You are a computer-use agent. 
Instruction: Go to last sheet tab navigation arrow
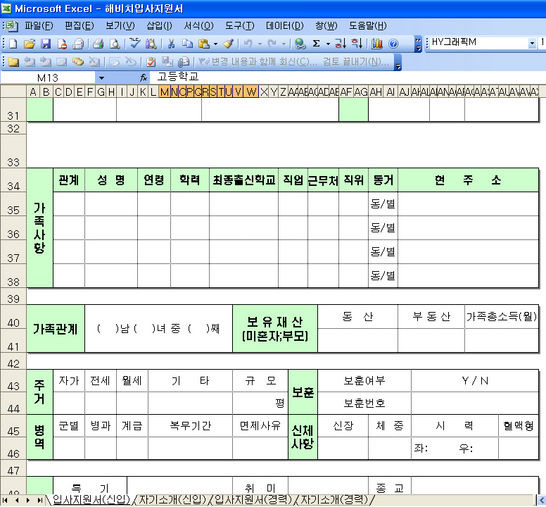(x=40, y=500)
